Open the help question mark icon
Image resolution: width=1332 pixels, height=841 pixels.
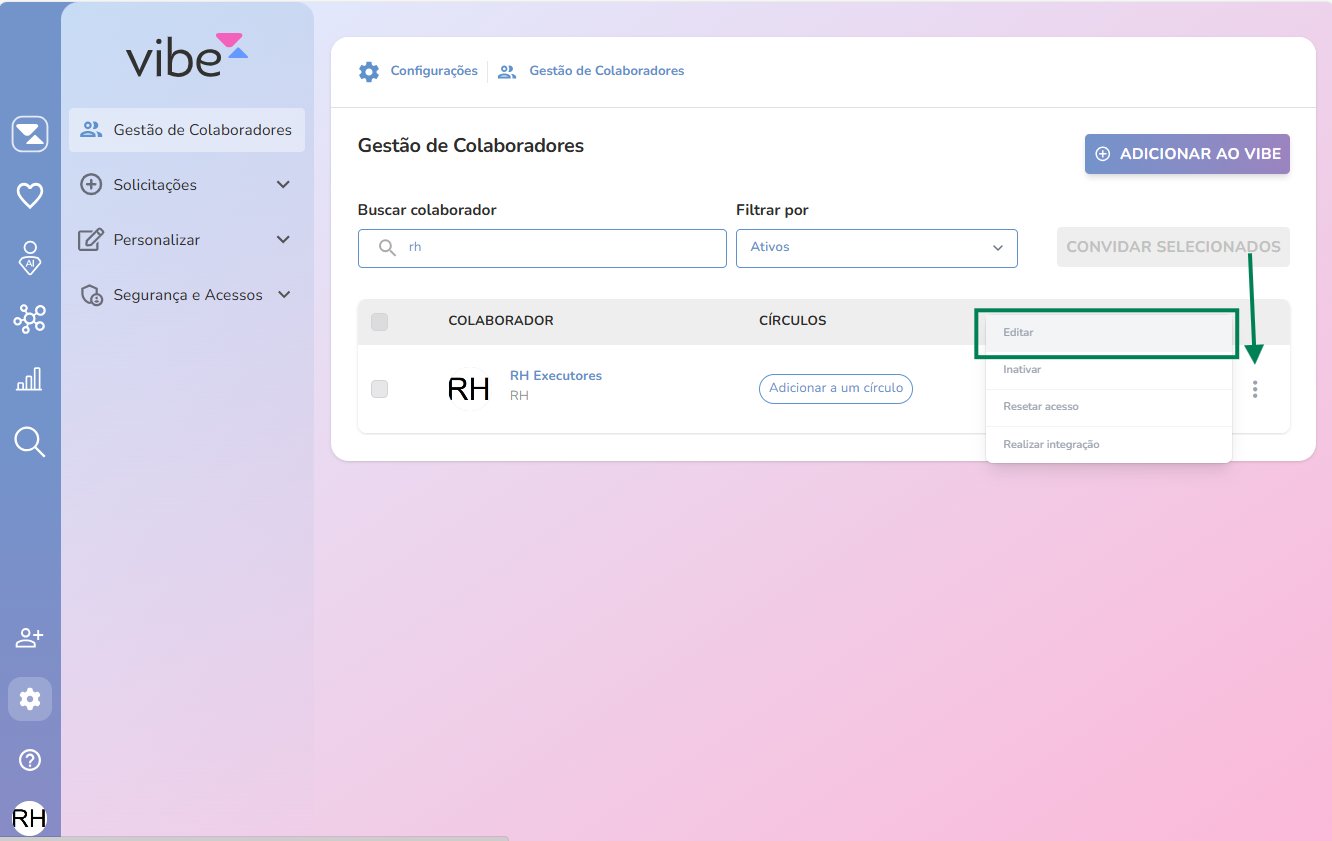(x=30, y=760)
